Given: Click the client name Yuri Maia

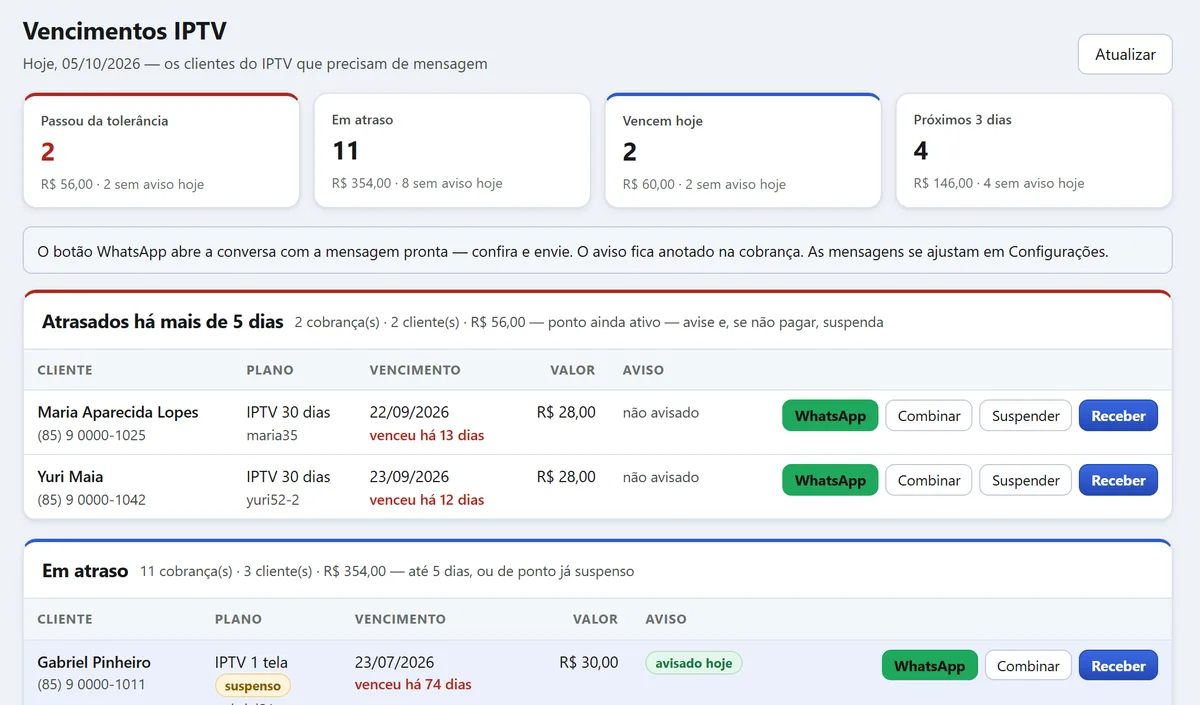Looking at the screenshot, I should tap(70, 476).
